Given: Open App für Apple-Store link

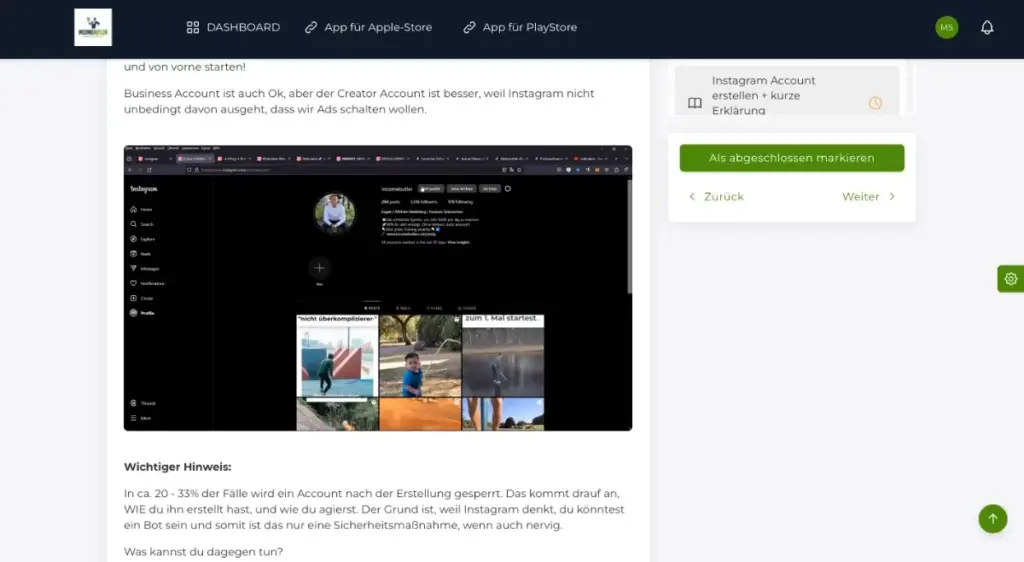Looking at the screenshot, I should click(378, 28).
